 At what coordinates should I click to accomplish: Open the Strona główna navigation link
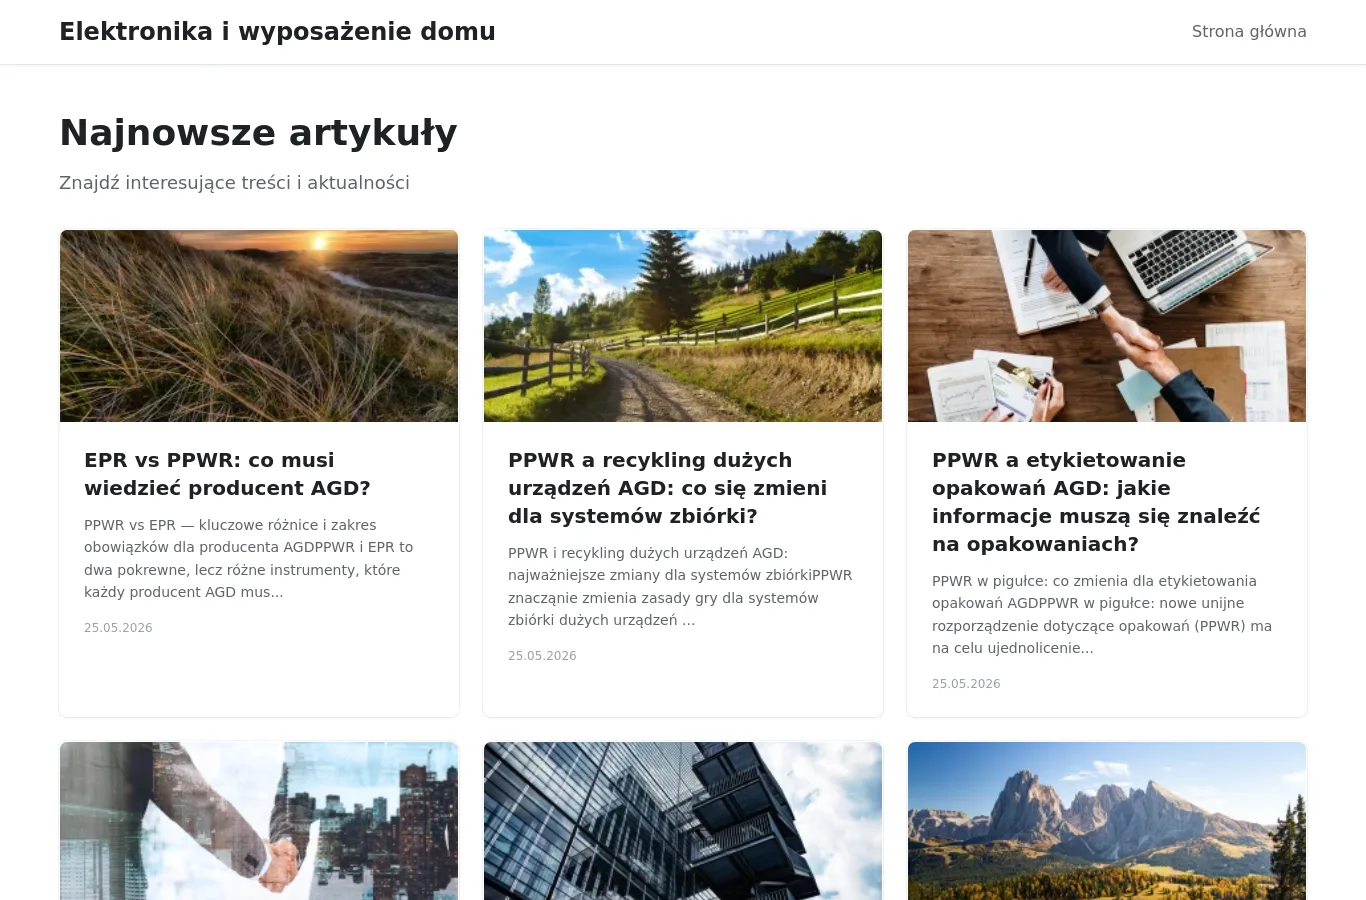click(x=1249, y=32)
